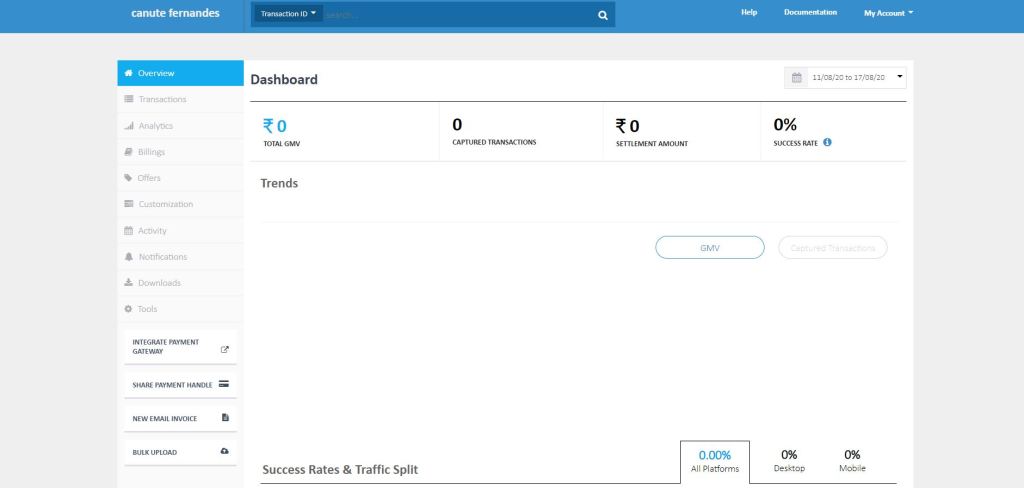
Task: Select Billings in the sidebar
Action: click(x=181, y=152)
